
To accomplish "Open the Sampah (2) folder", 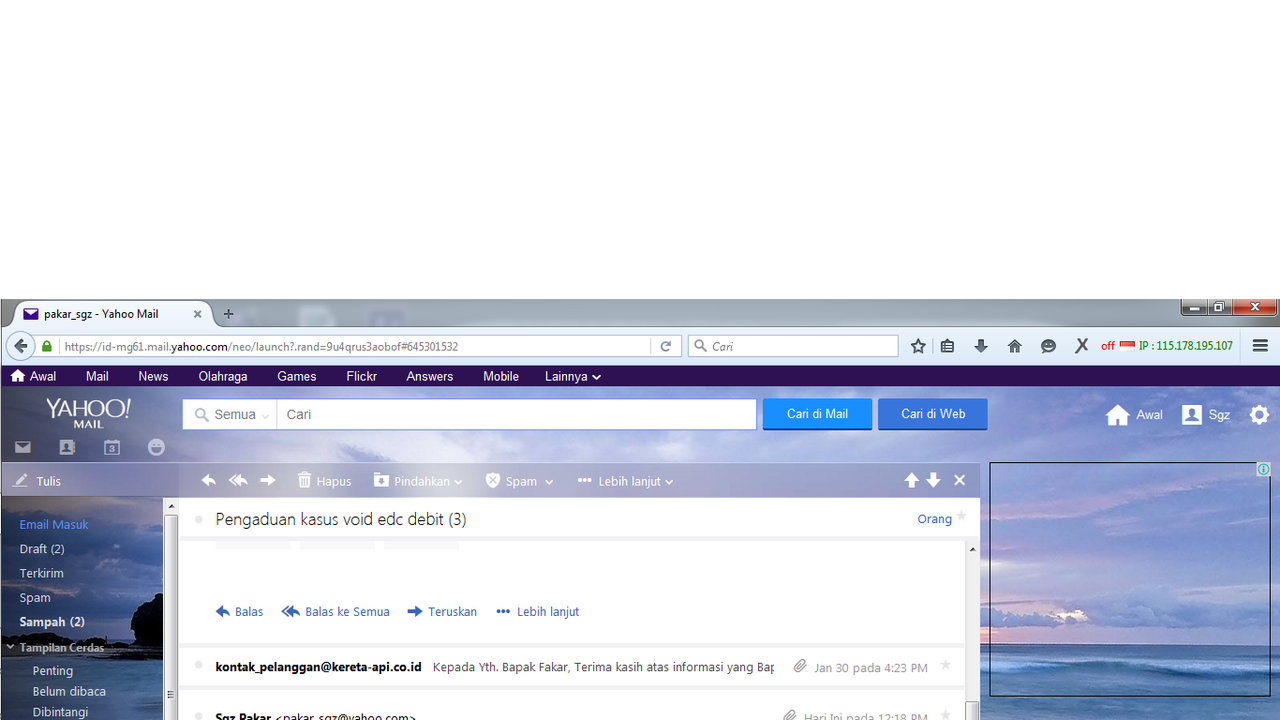I will point(52,622).
